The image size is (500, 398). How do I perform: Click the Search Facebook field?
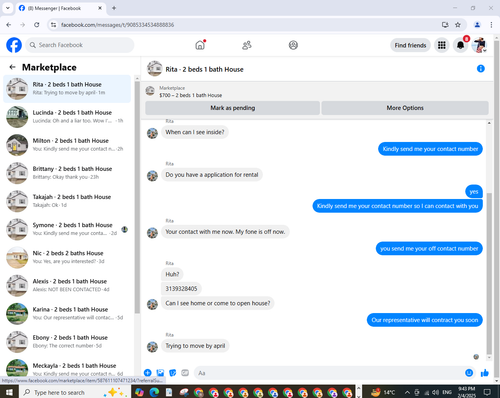point(80,45)
